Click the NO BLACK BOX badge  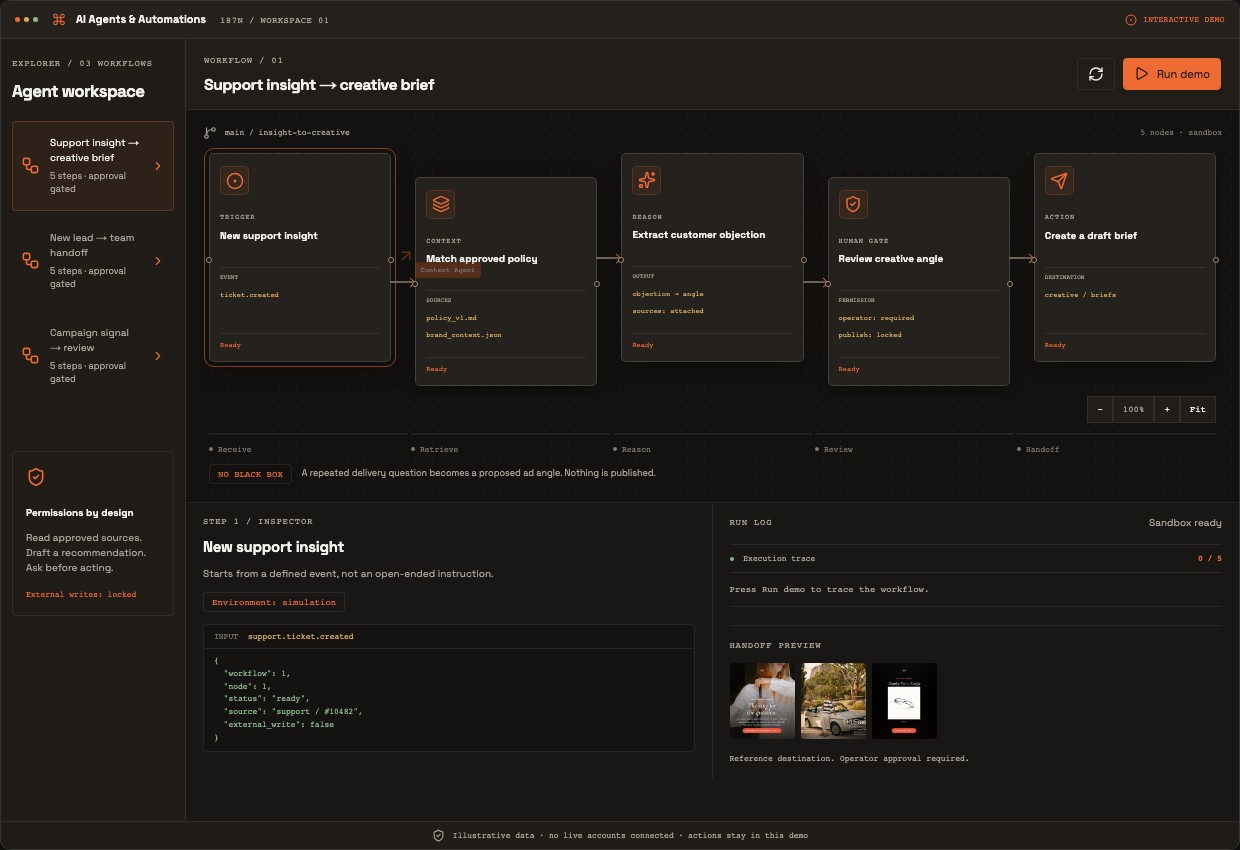pos(250,474)
